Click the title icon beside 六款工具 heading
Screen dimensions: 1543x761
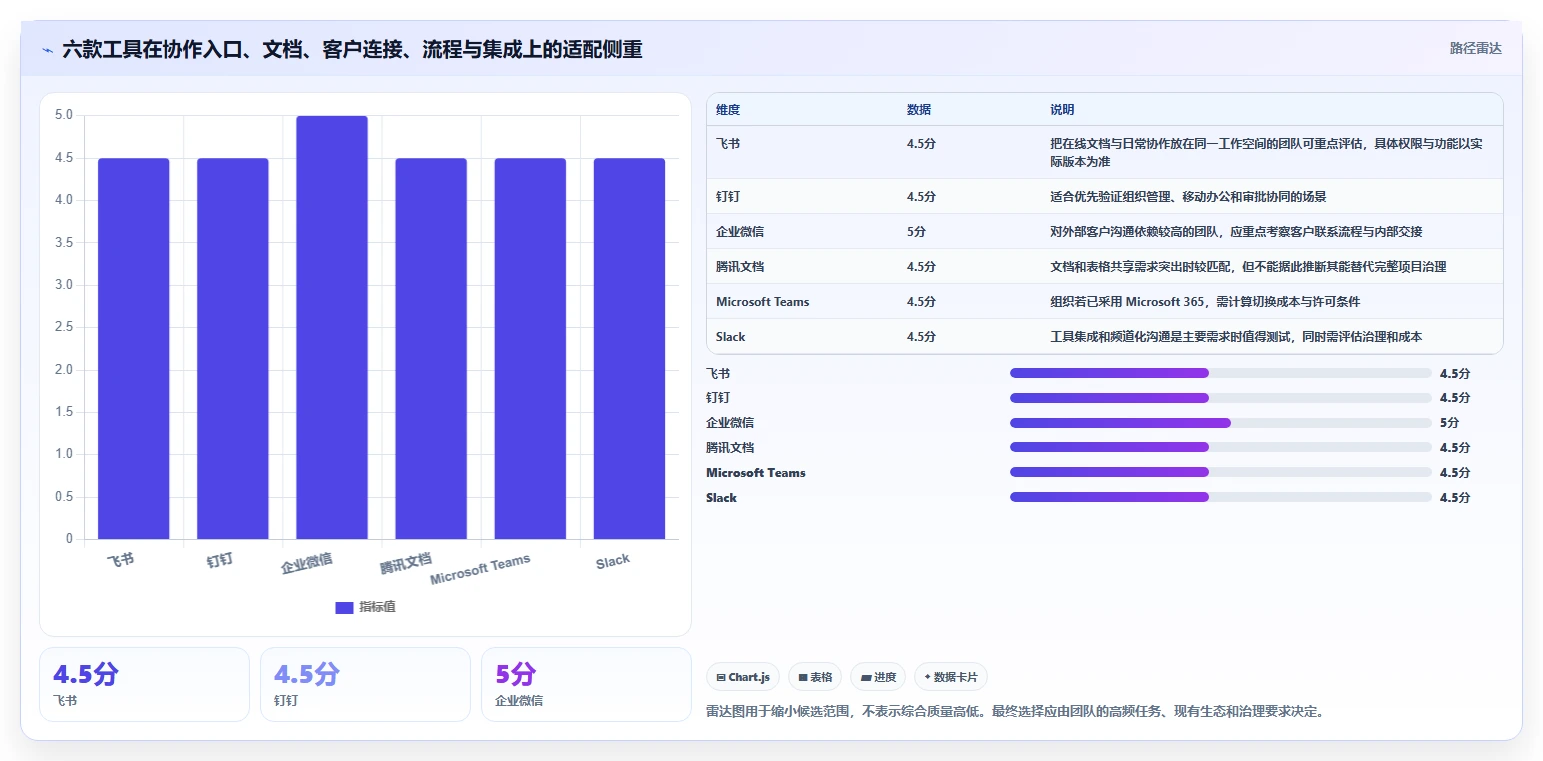pyautogui.click(x=47, y=49)
